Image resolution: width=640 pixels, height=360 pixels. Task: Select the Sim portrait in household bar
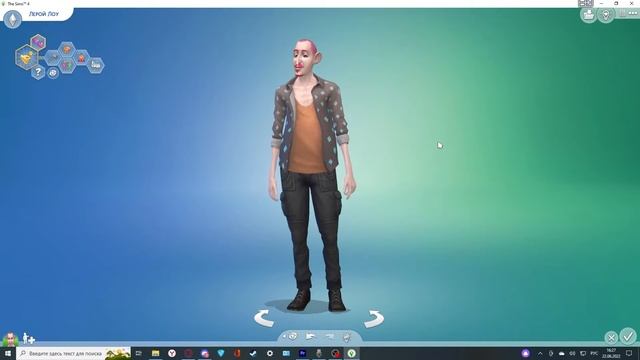click(10, 338)
